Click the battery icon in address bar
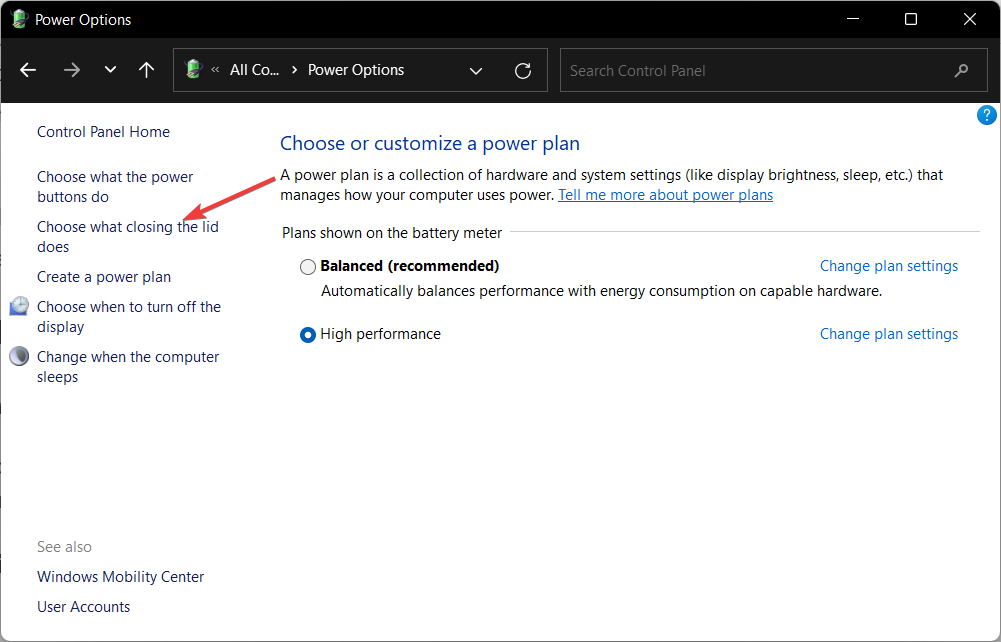The width and height of the screenshot is (1001, 642). point(194,70)
